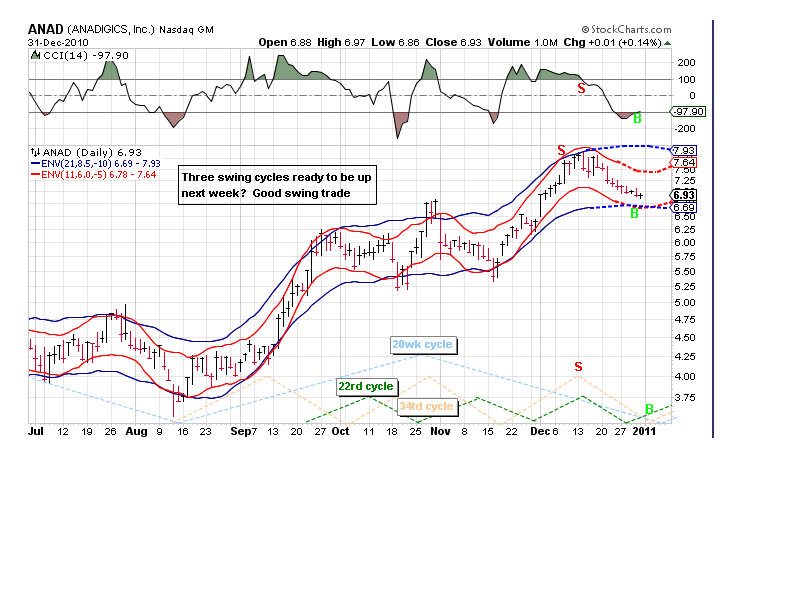Viewport: 800px width, 600px height.
Task: Click the 3.75 price axis label
Action: [x=685, y=397]
